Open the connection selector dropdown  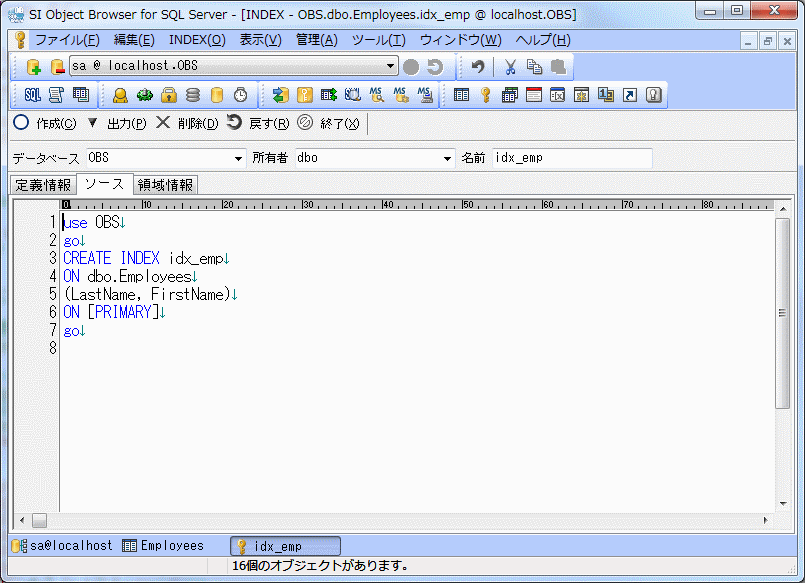click(391, 67)
